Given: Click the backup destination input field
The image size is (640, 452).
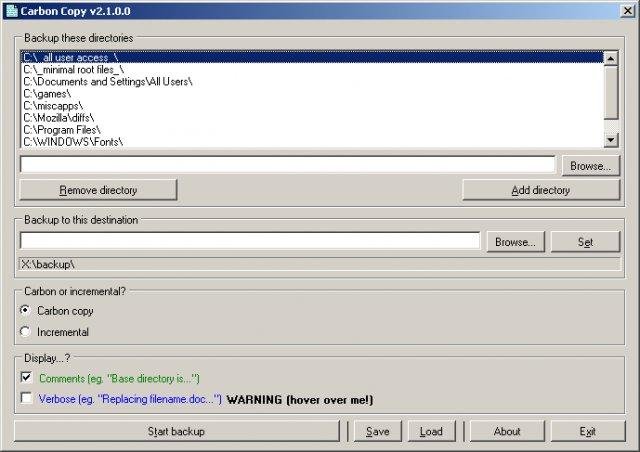Looking at the screenshot, I should pyautogui.click(x=250, y=240).
